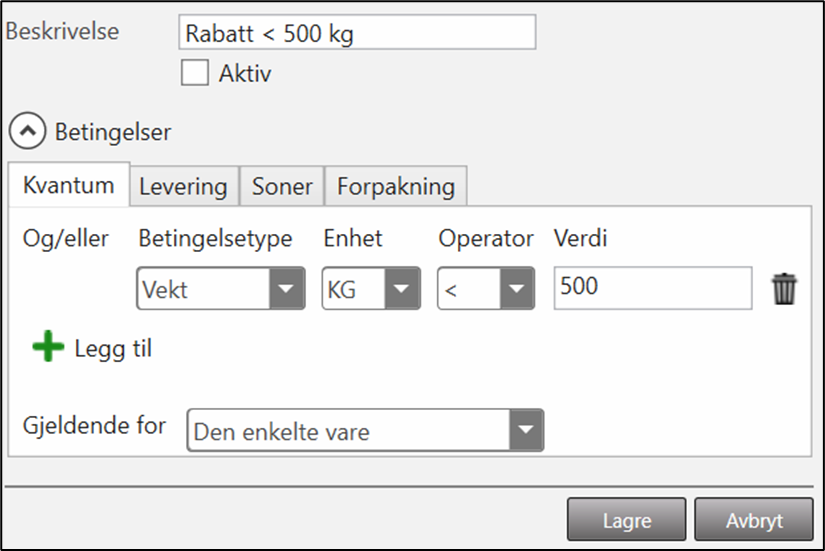Focus the Beskrivelse text field
Screen dimensions: 825x551
click(x=356, y=34)
